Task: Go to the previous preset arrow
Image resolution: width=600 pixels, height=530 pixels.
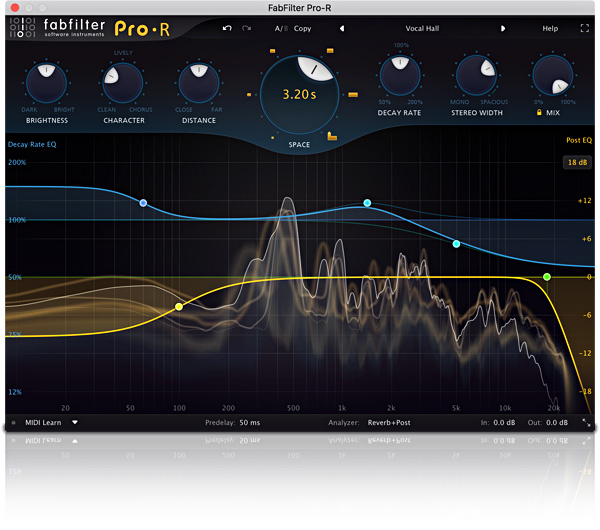Action: point(342,28)
